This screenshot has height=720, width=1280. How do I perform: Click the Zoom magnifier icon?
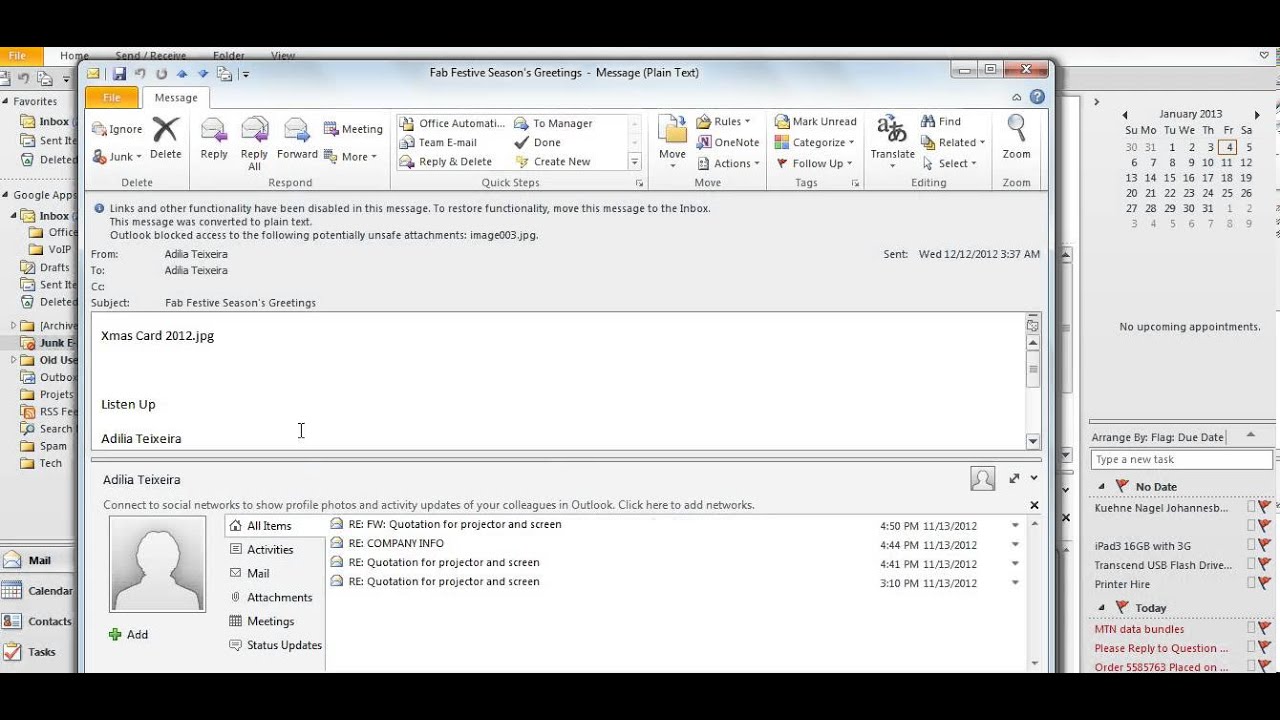pos(1016,130)
